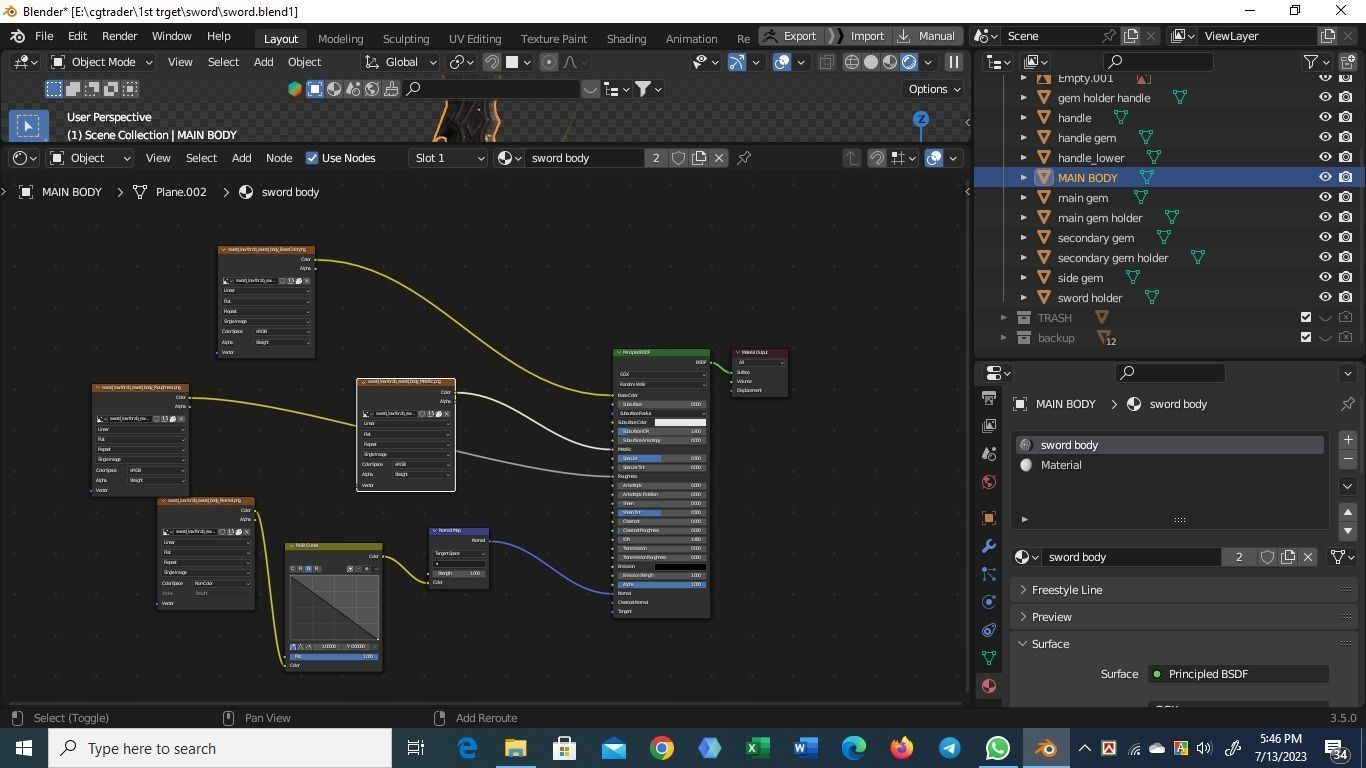This screenshot has width=1366, height=768.
Task: Open the Material properties tab icon
Action: 989,686
